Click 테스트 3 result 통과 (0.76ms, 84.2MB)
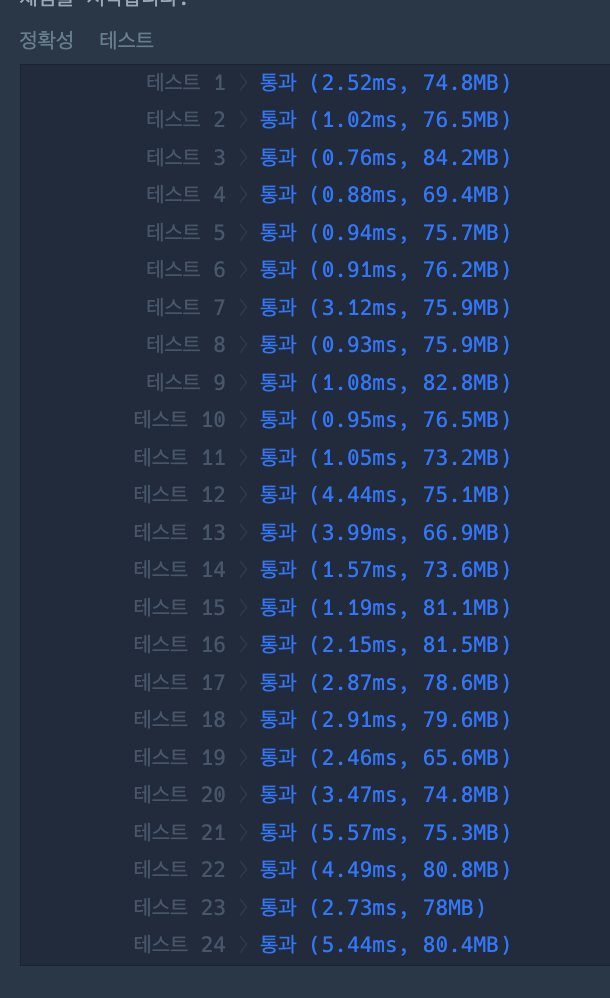Image resolution: width=610 pixels, height=998 pixels. (385, 157)
